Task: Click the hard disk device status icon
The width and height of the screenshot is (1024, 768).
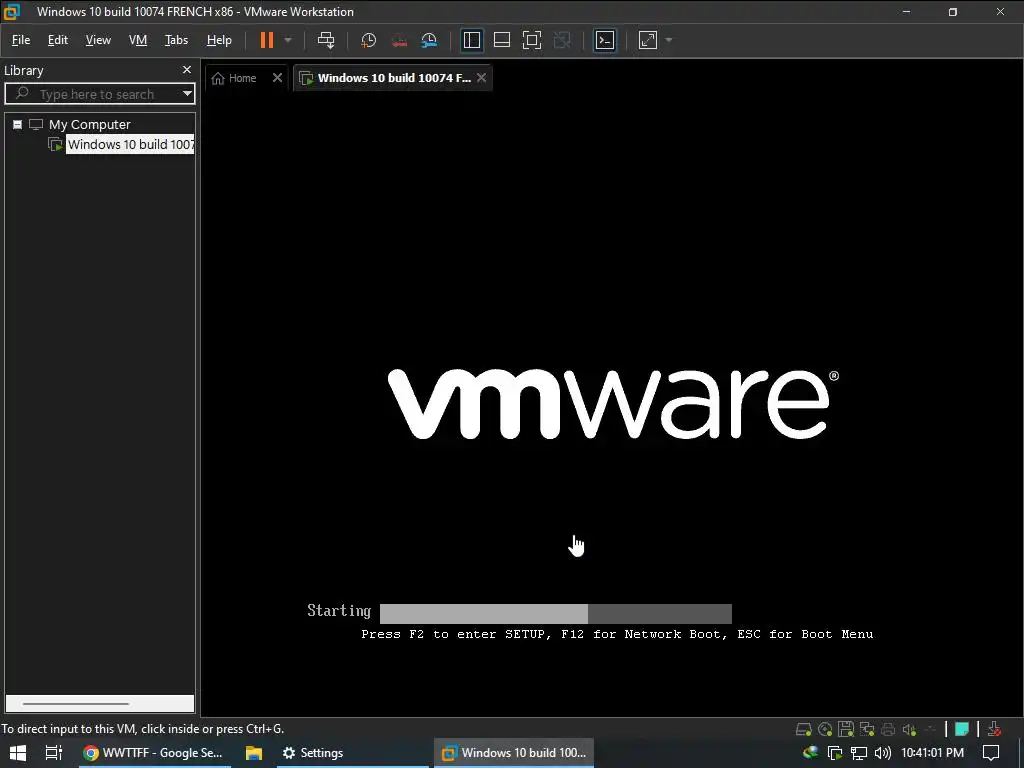Action: (x=804, y=729)
